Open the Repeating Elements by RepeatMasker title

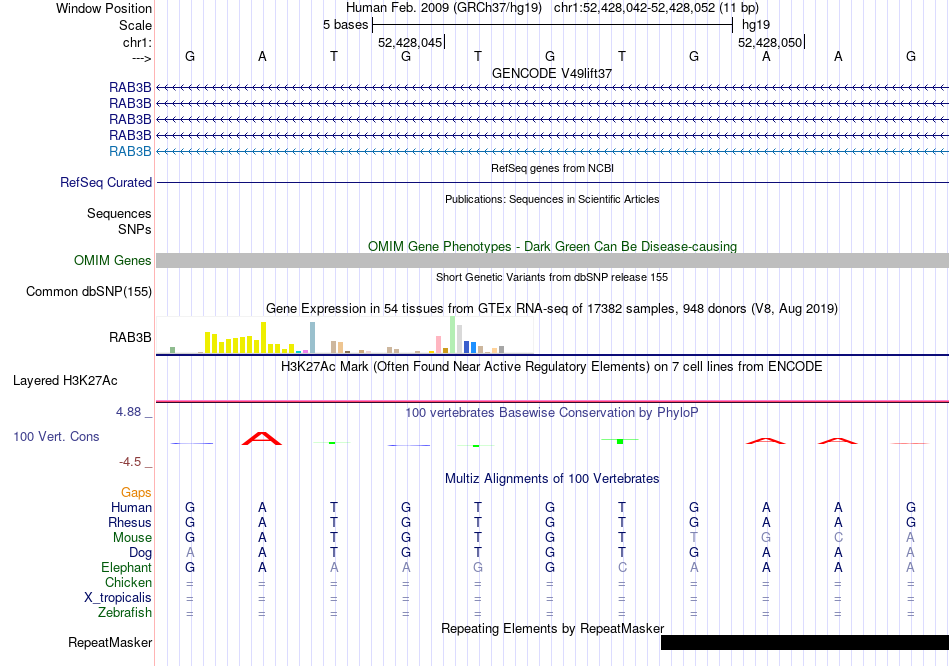click(552, 628)
